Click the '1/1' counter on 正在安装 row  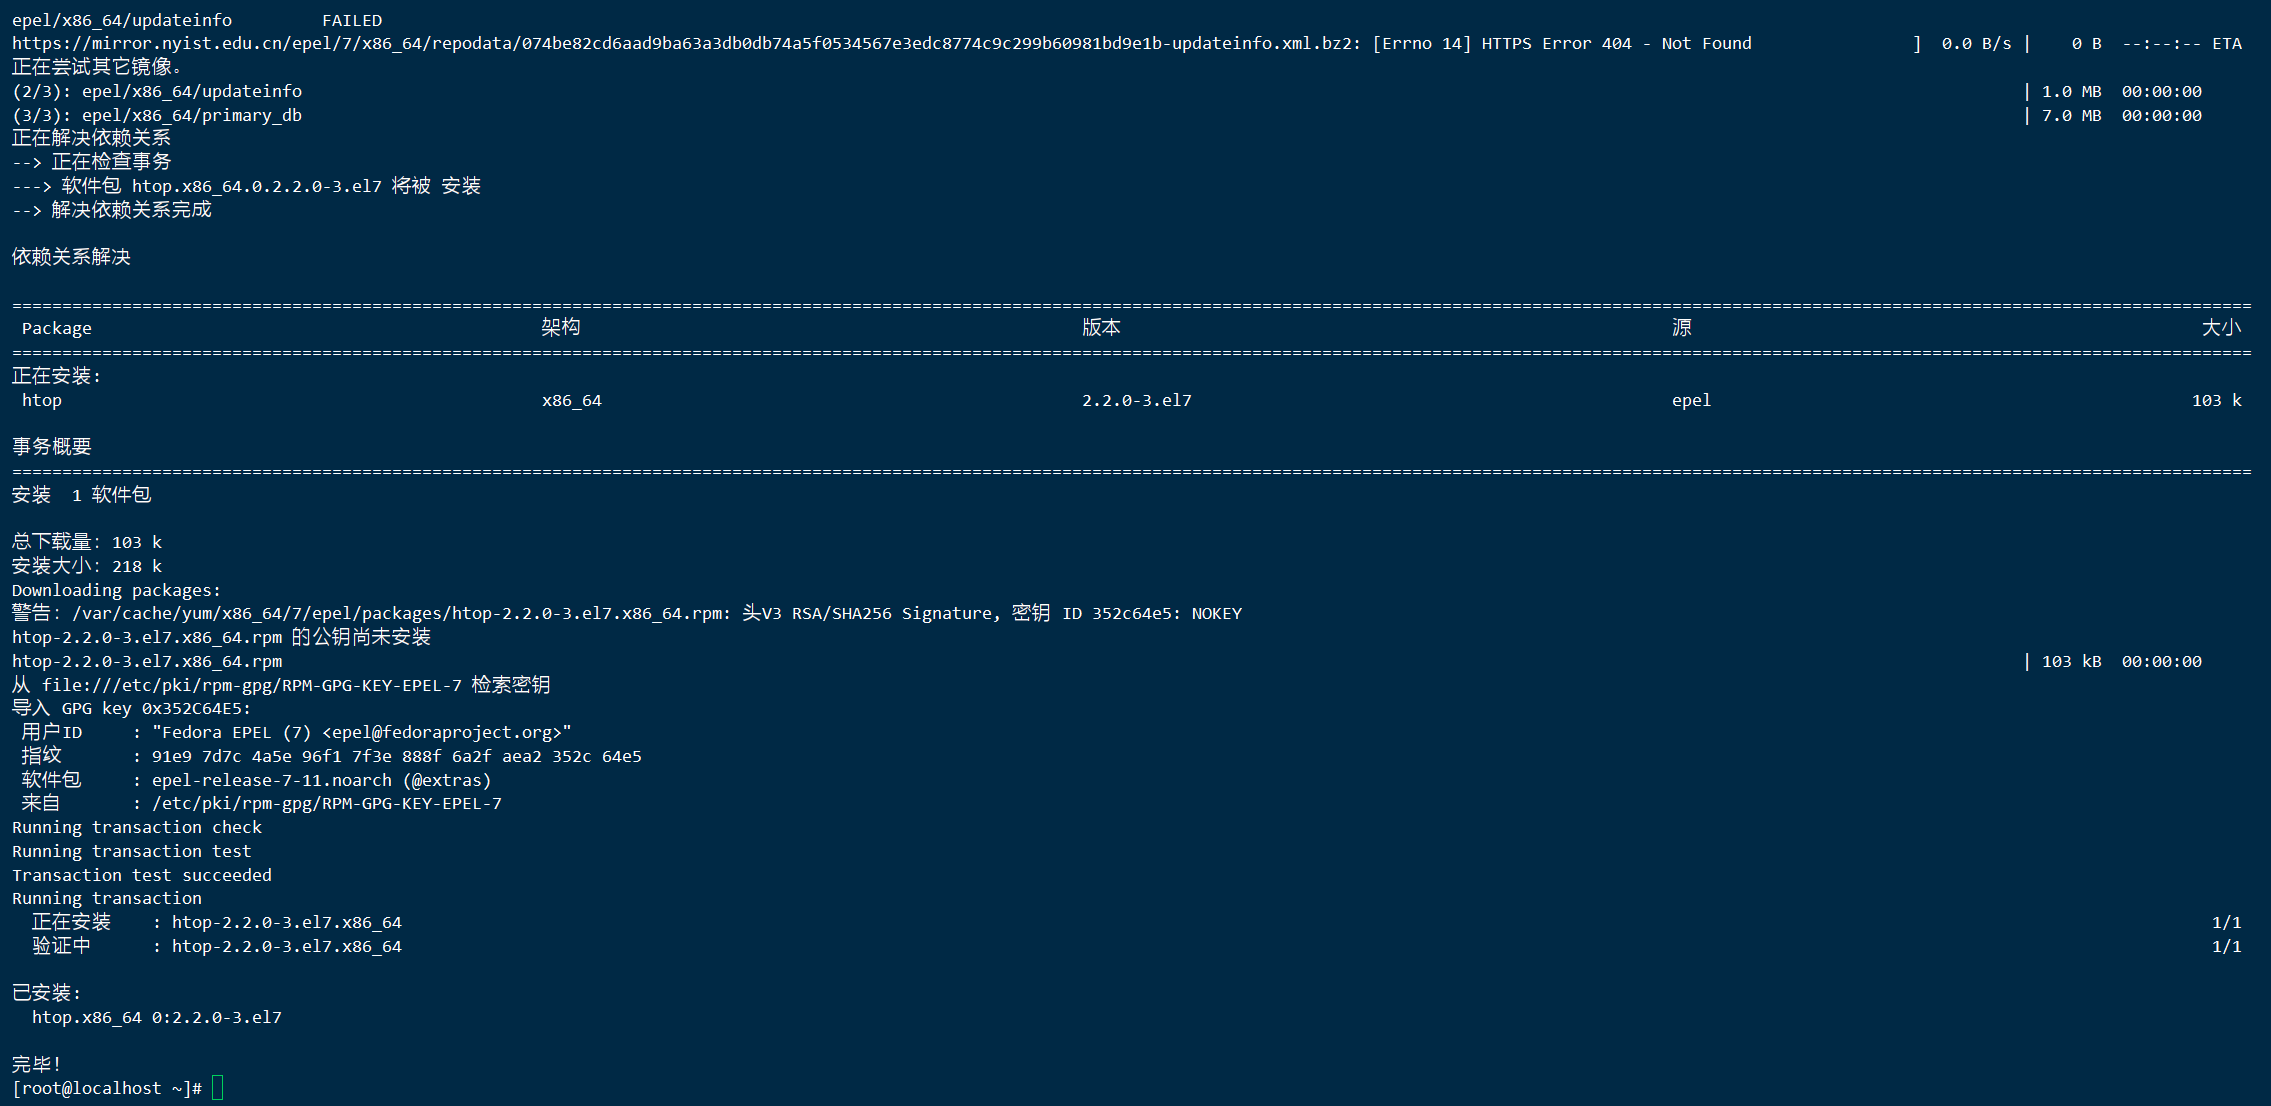click(2226, 922)
